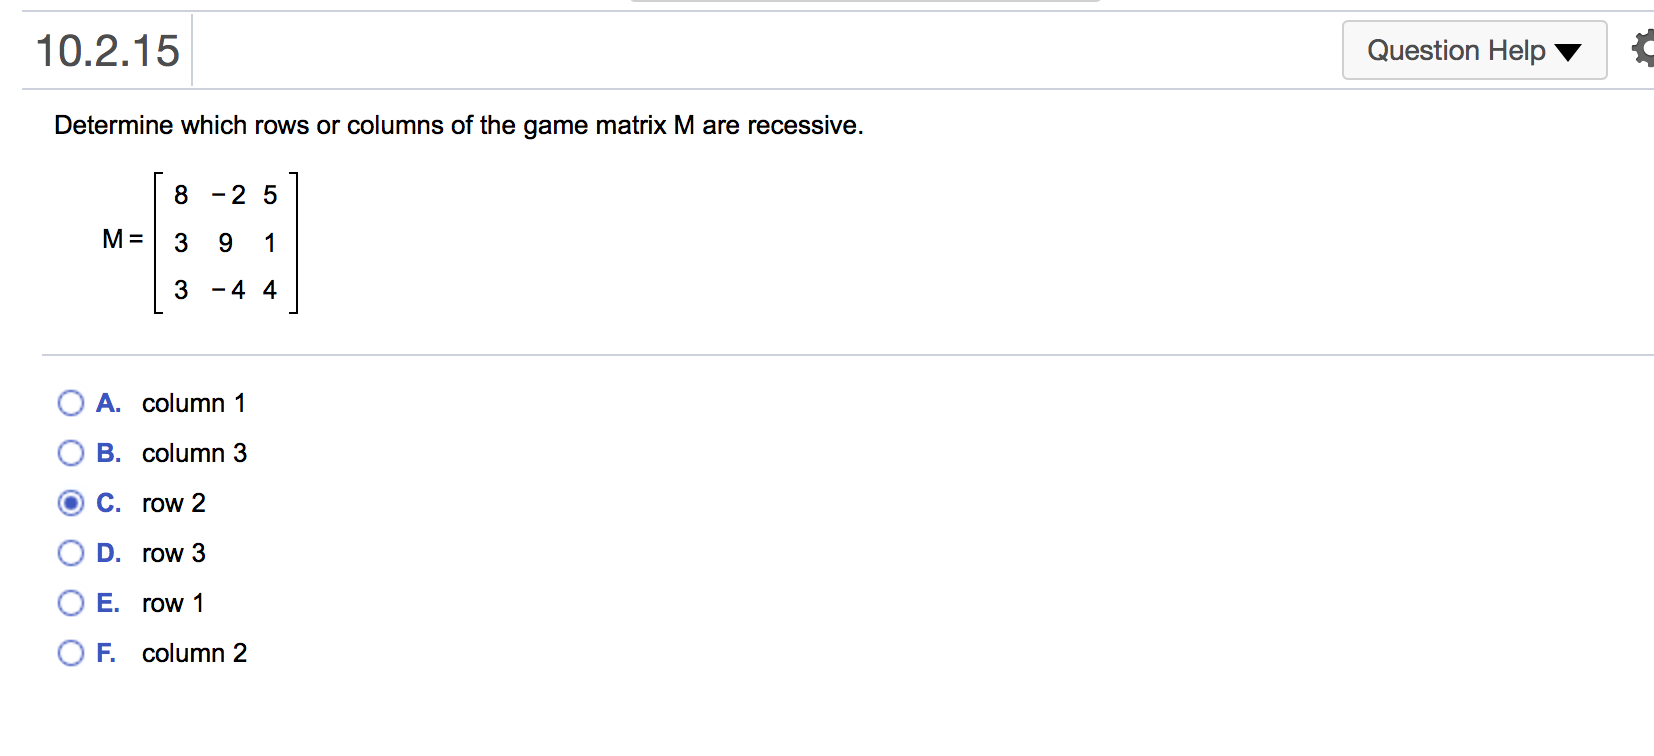Click the currently selected row 2 radio button
1654x756 pixels.
click(70, 503)
